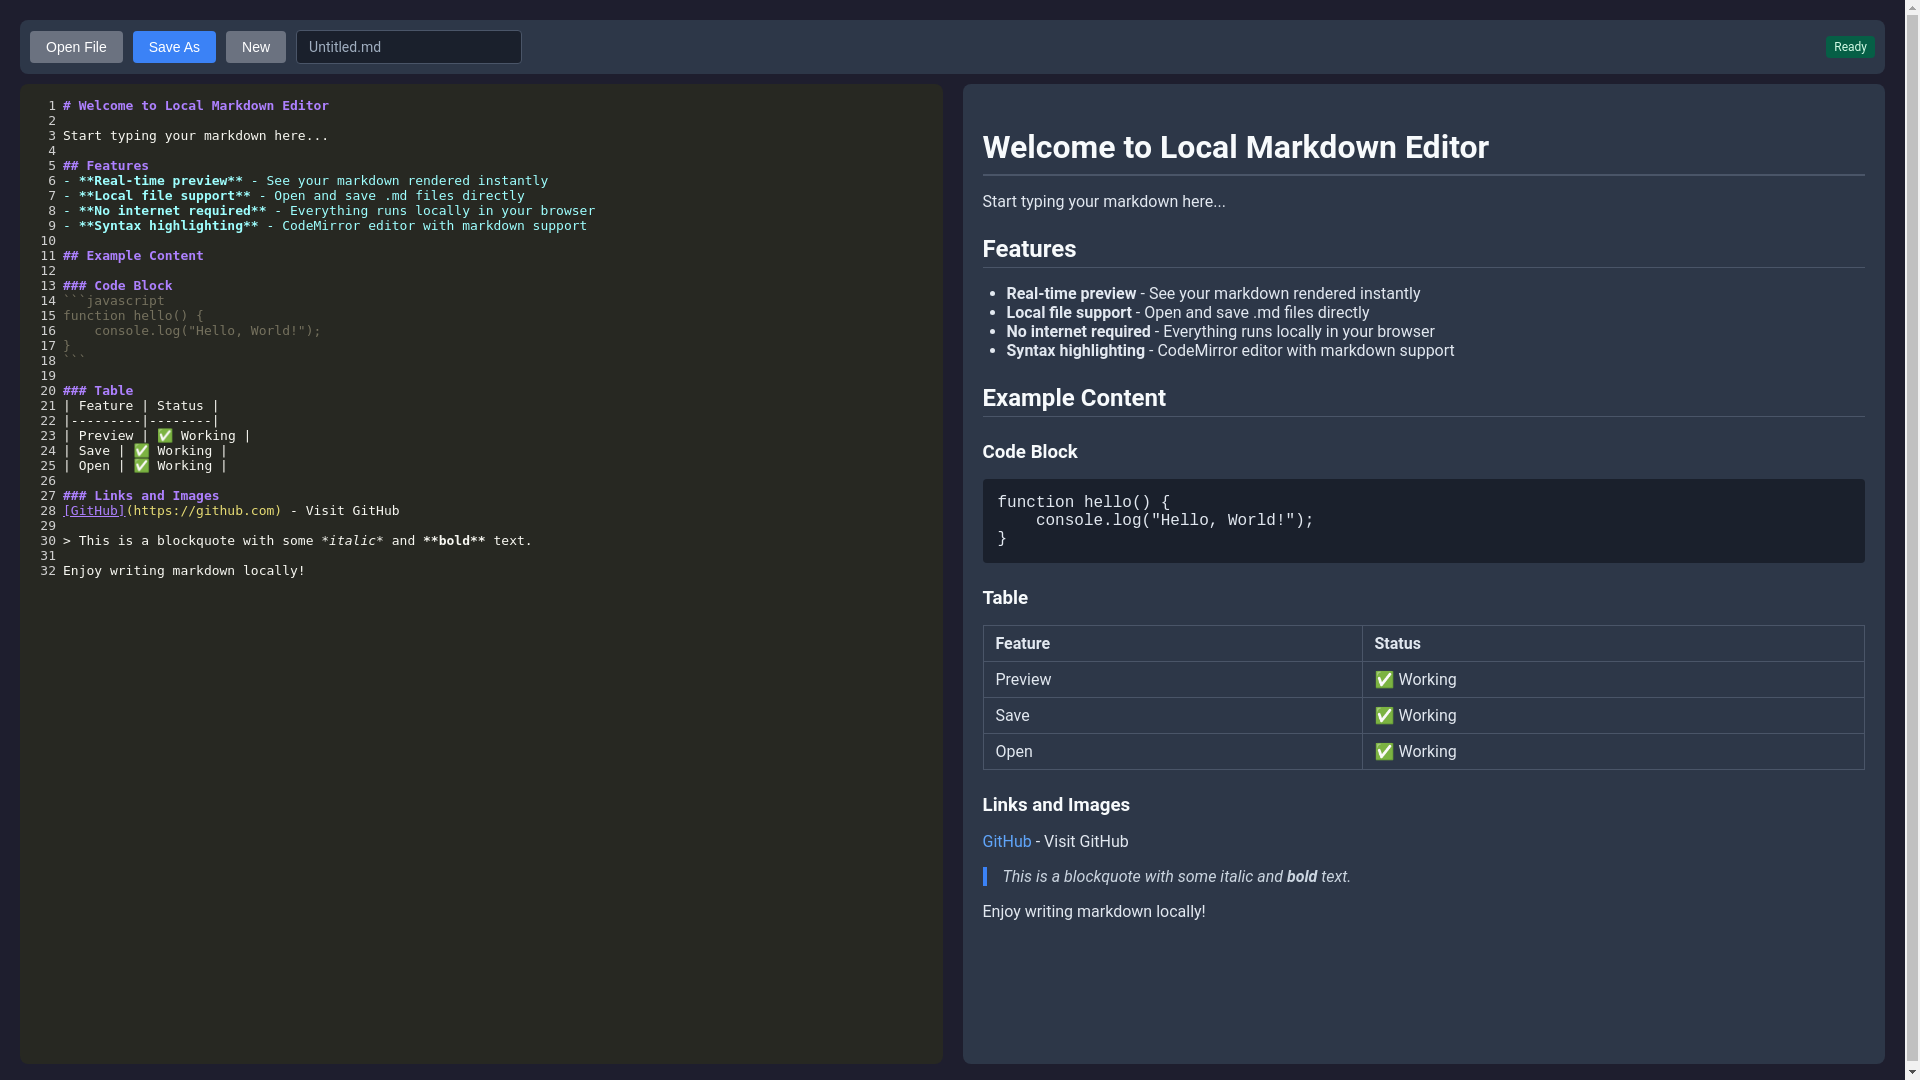The image size is (1920, 1080).
Task: Click the '### Table' editor line
Action: coord(98,391)
